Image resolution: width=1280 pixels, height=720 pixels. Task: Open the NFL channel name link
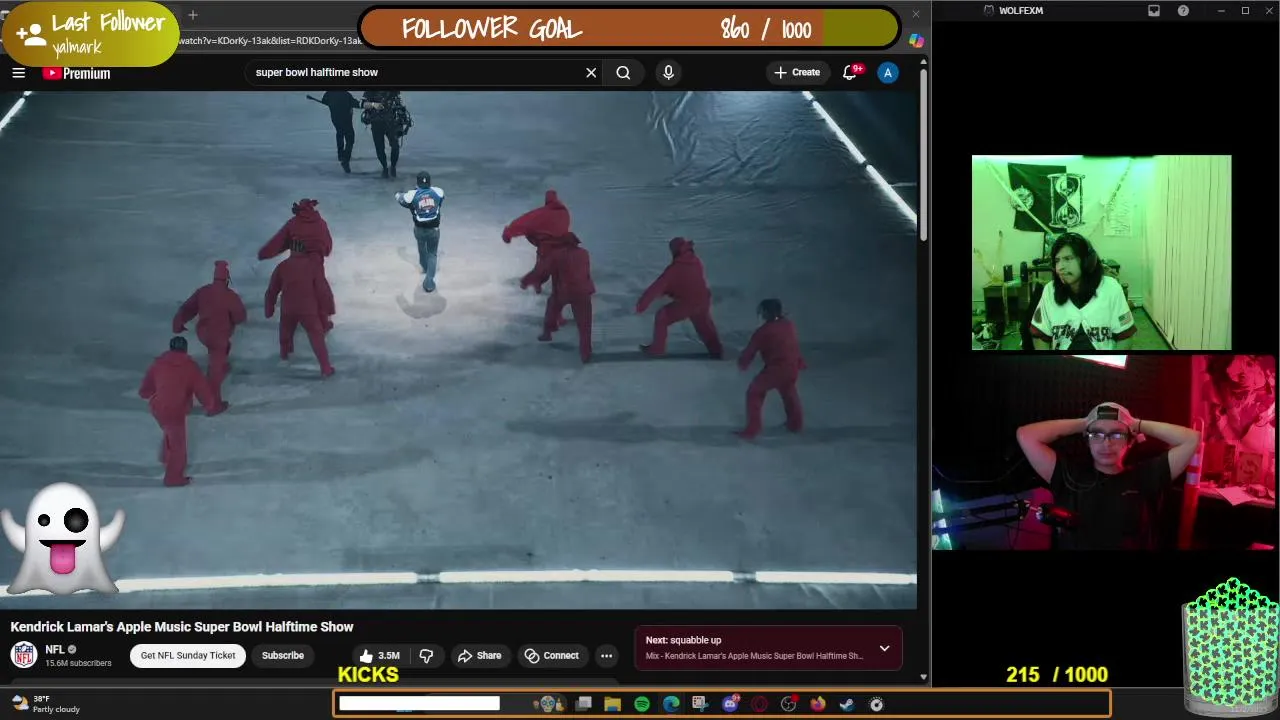(x=55, y=650)
